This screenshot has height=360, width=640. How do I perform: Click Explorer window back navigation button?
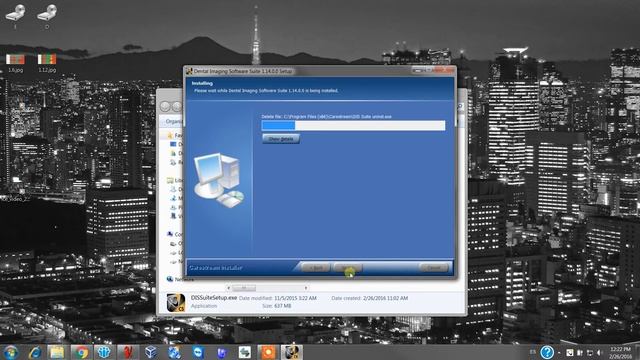click(x=165, y=107)
